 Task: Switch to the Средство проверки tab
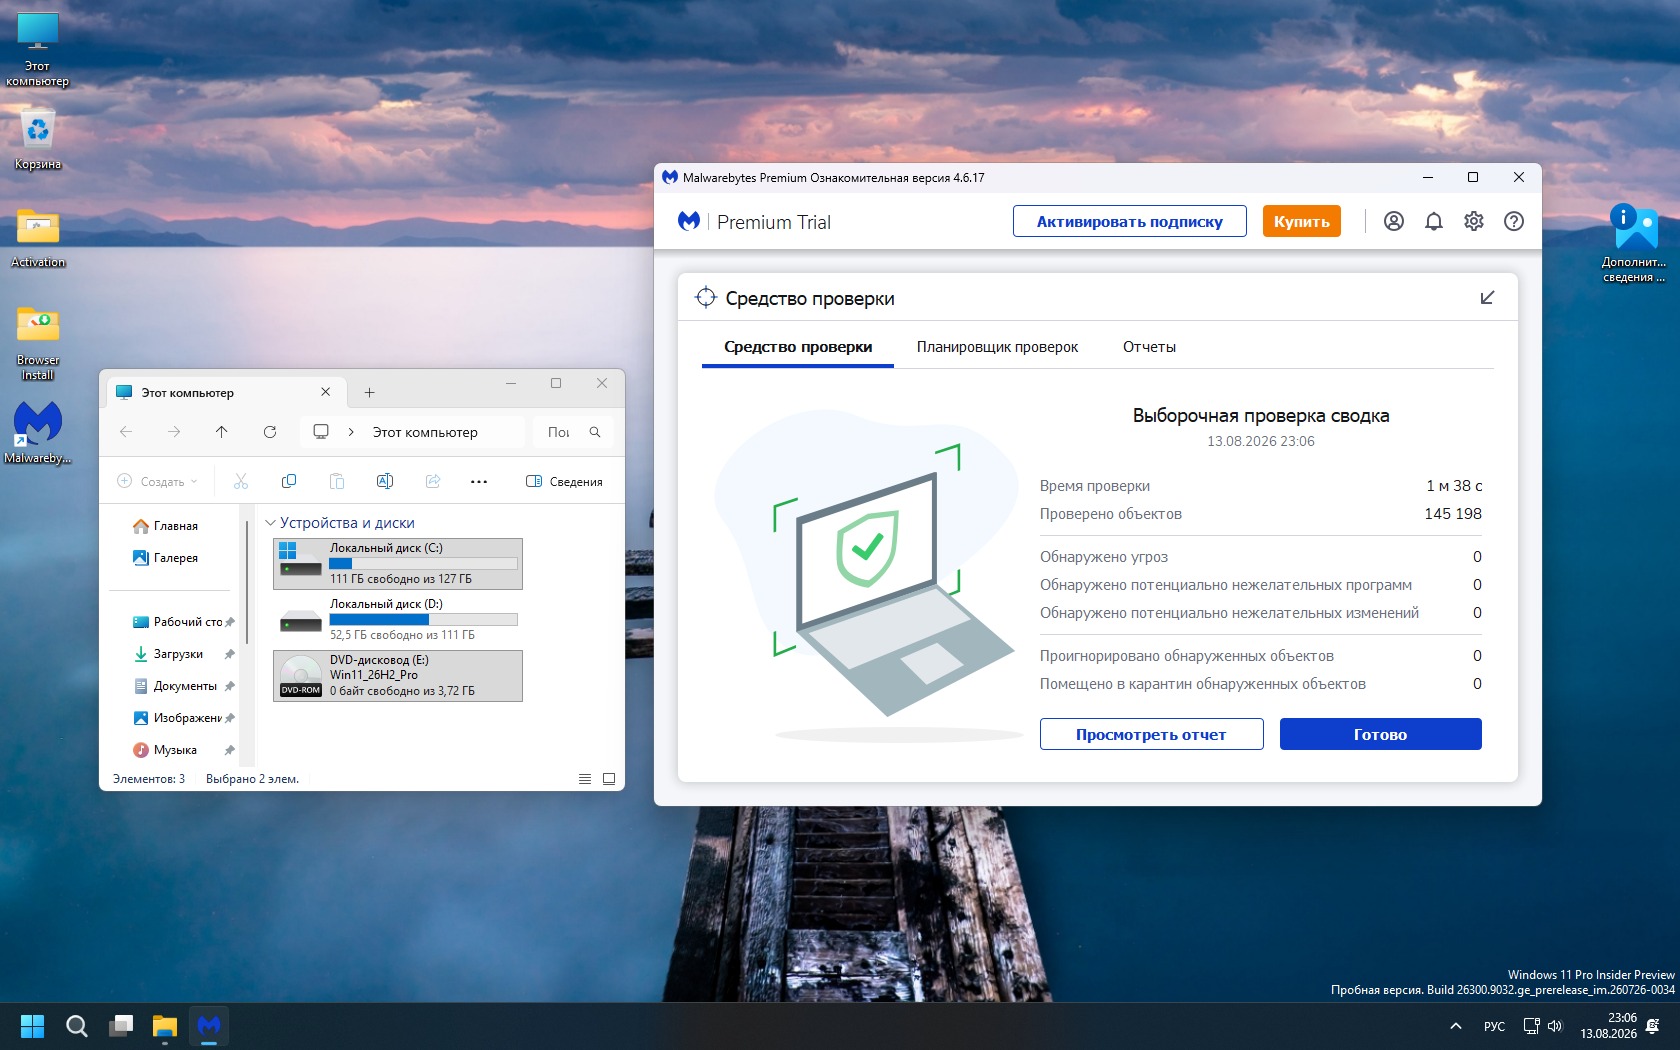tap(798, 347)
